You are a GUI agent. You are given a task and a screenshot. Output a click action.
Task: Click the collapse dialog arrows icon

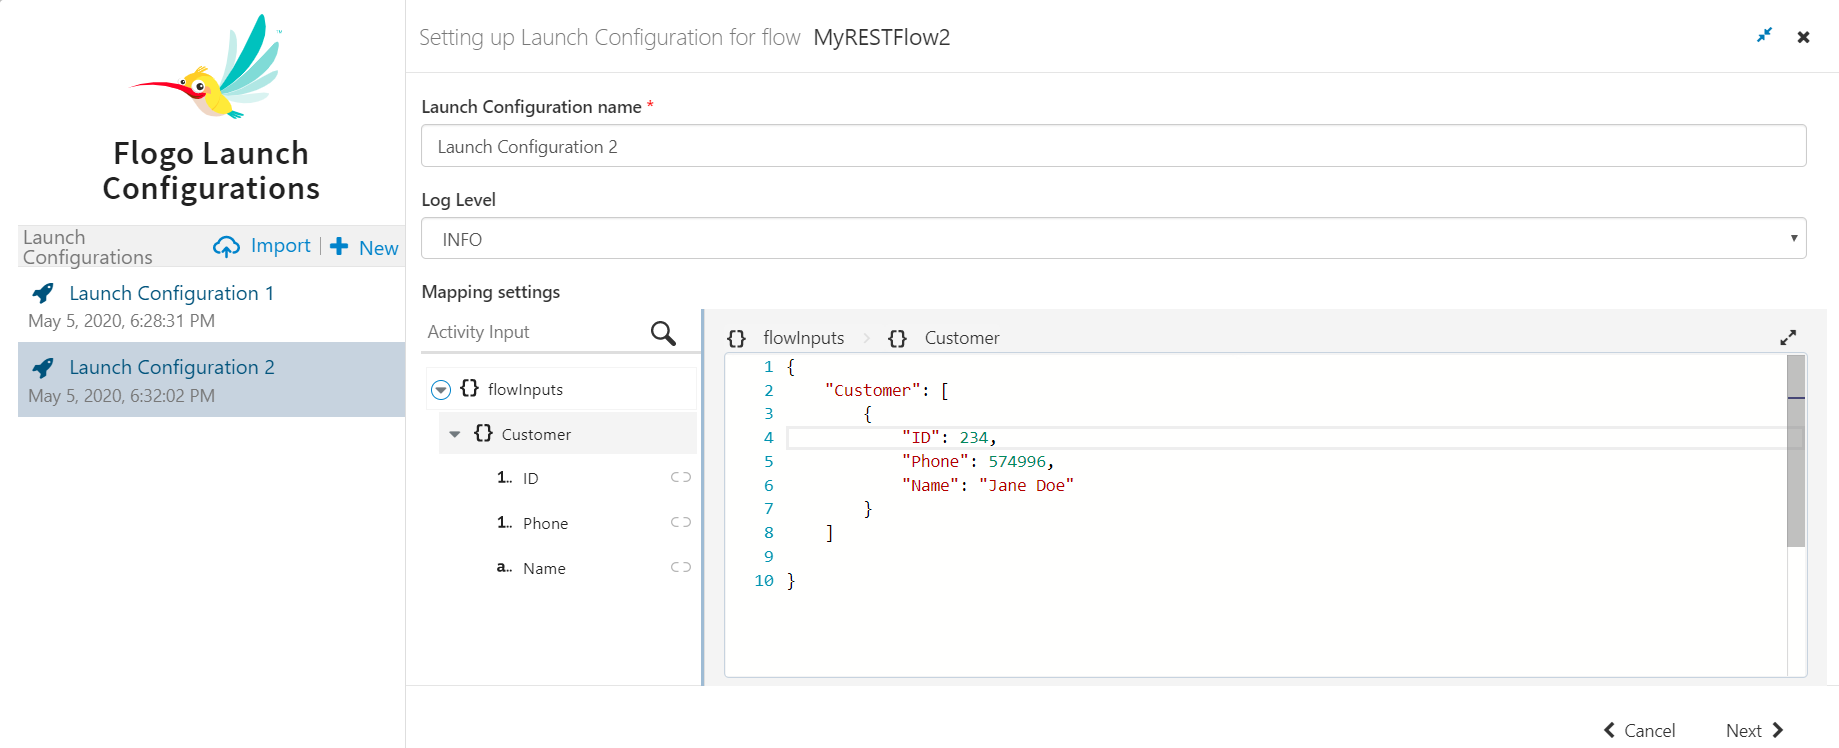coord(1764,36)
